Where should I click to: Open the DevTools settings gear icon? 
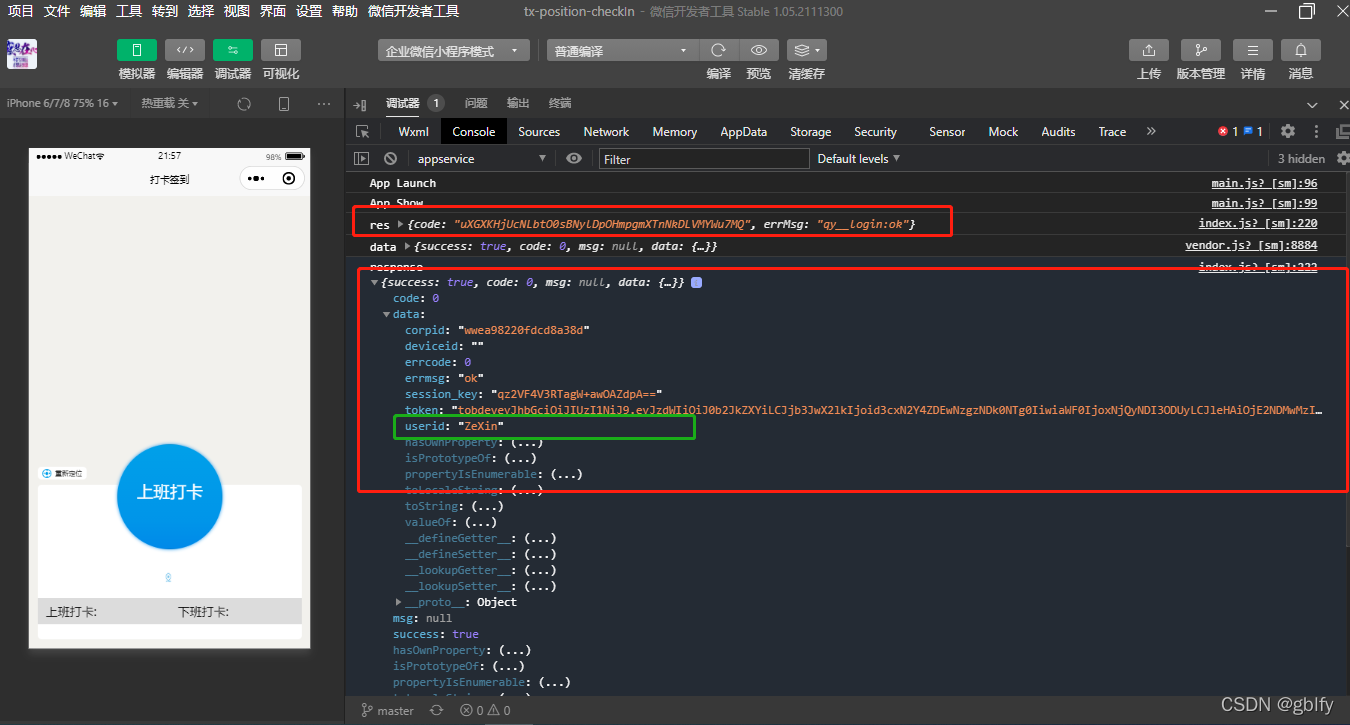(1288, 131)
